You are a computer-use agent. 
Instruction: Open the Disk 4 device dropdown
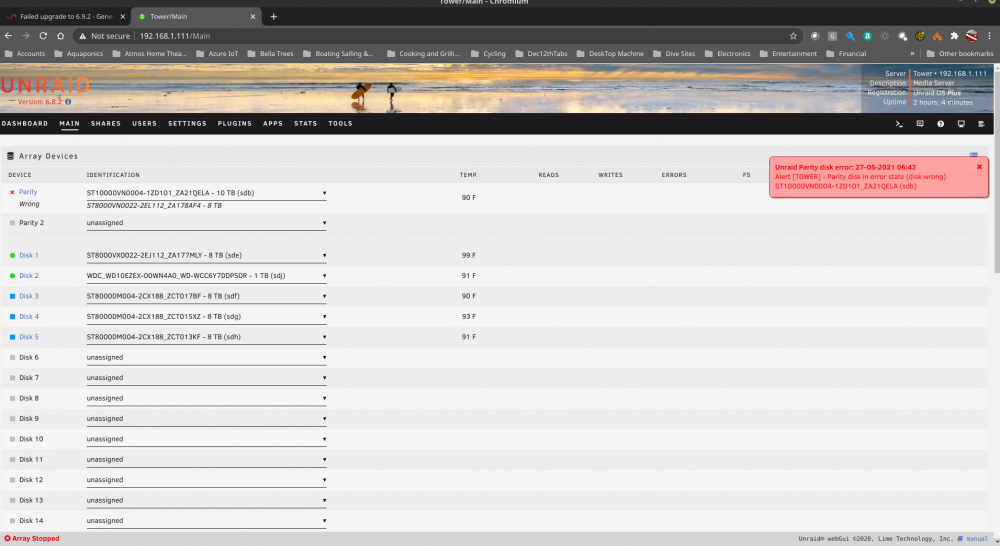click(x=206, y=316)
